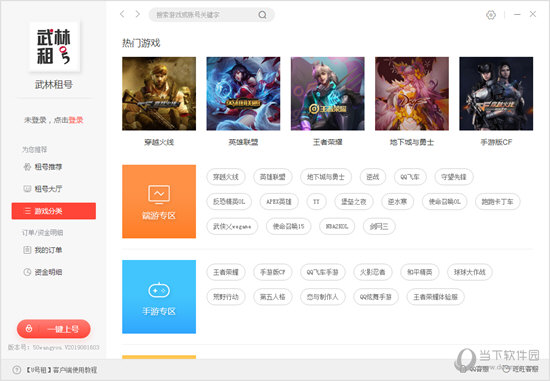Open 在线客服 in the bottom bar
This screenshot has height=381, width=550.
click(x=521, y=369)
